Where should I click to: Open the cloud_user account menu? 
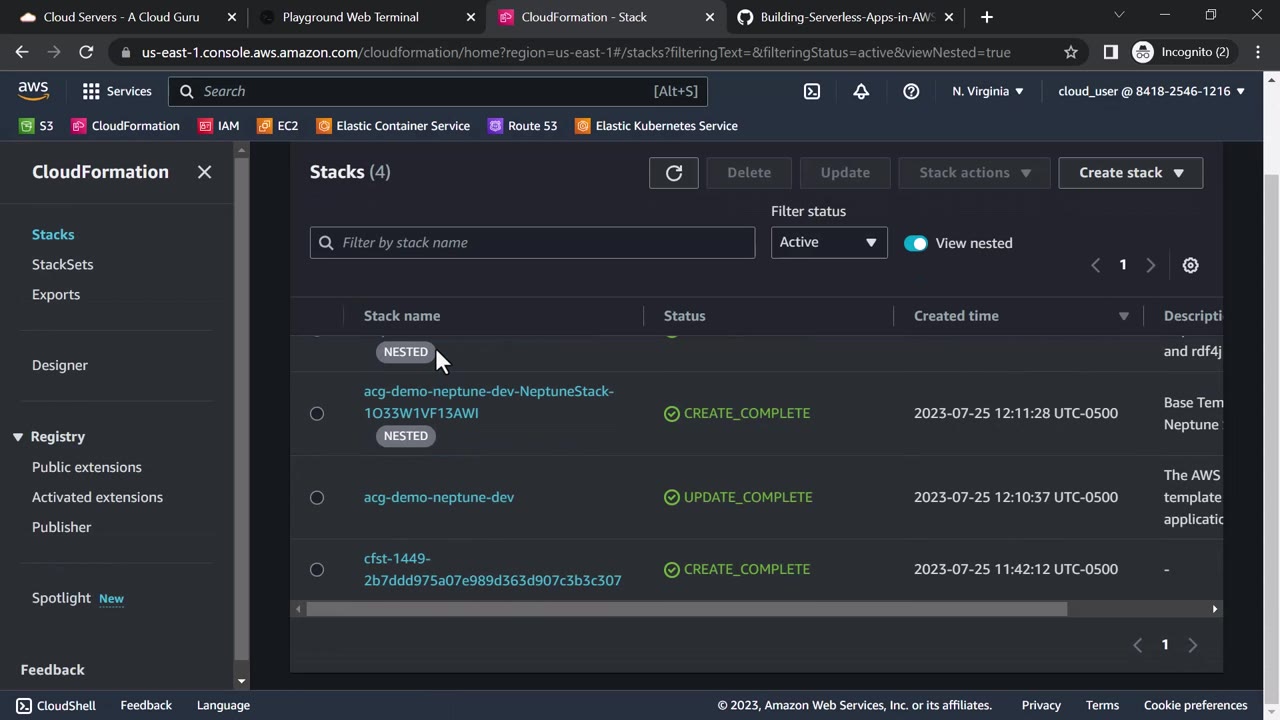click(x=1151, y=91)
